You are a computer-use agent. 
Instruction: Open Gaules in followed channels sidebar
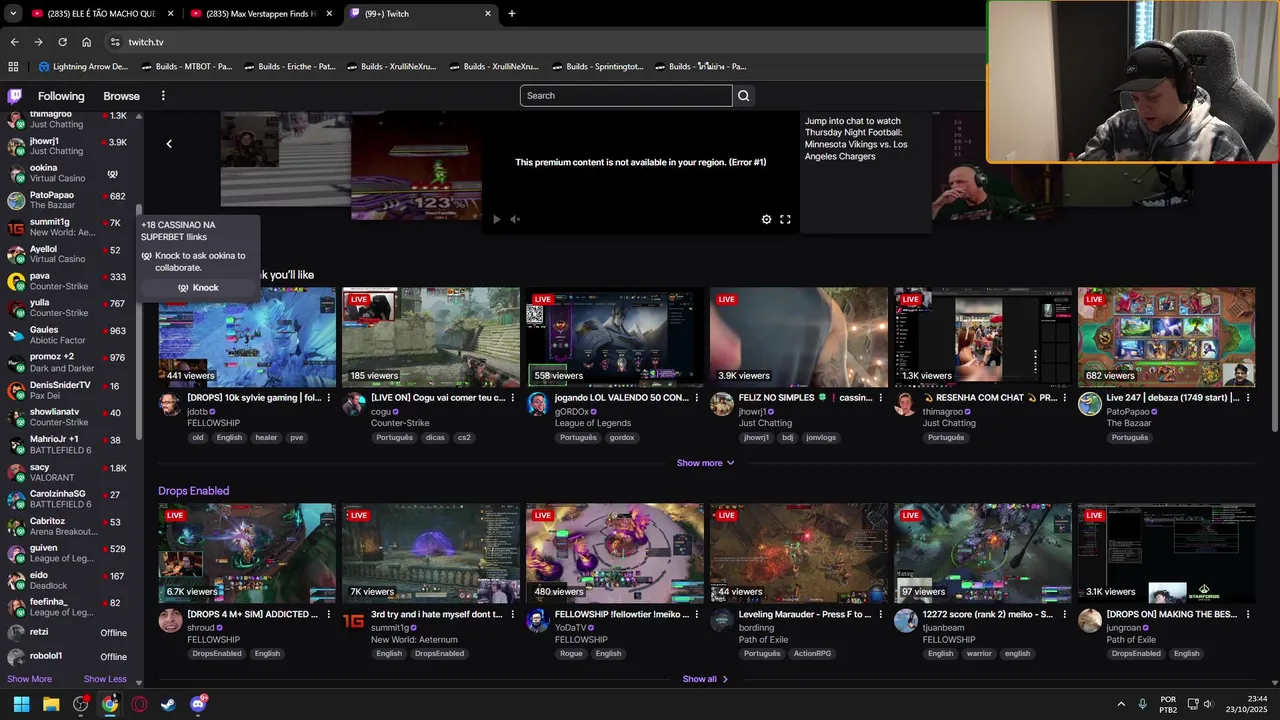(x=70, y=335)
